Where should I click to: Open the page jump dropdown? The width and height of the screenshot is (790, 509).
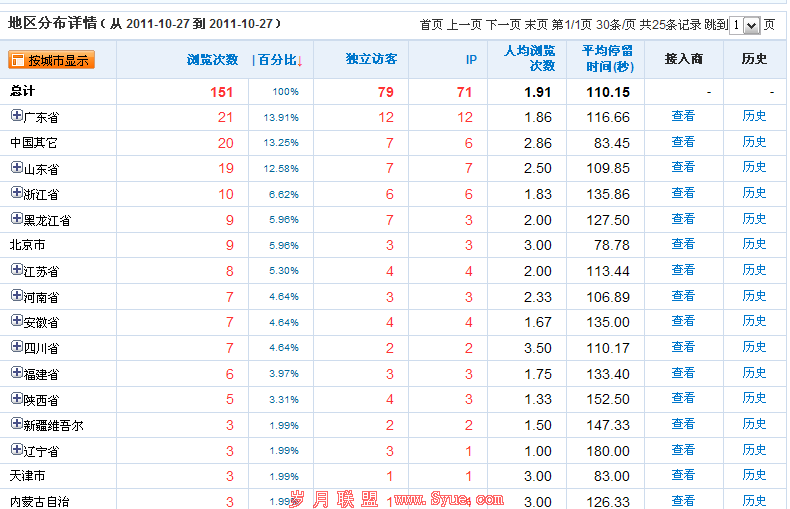pyautogui.click(x=752, y=25)
